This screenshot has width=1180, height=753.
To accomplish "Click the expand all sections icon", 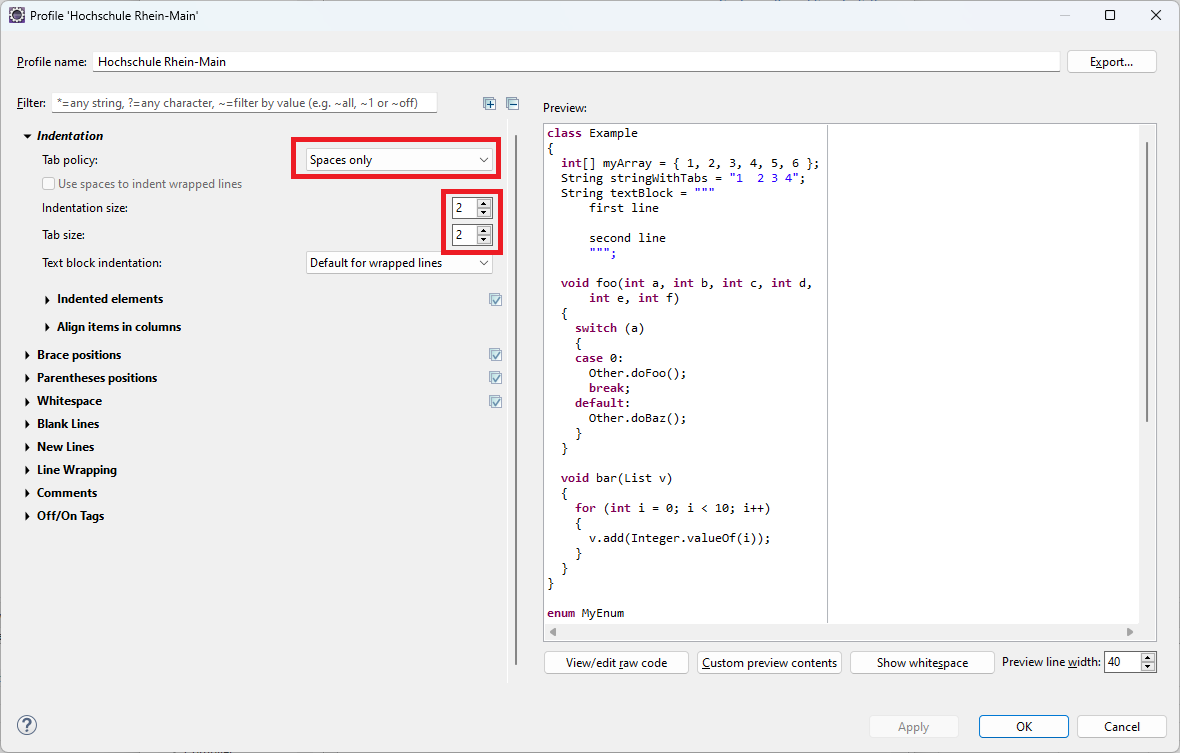I will tap(490, 103).
